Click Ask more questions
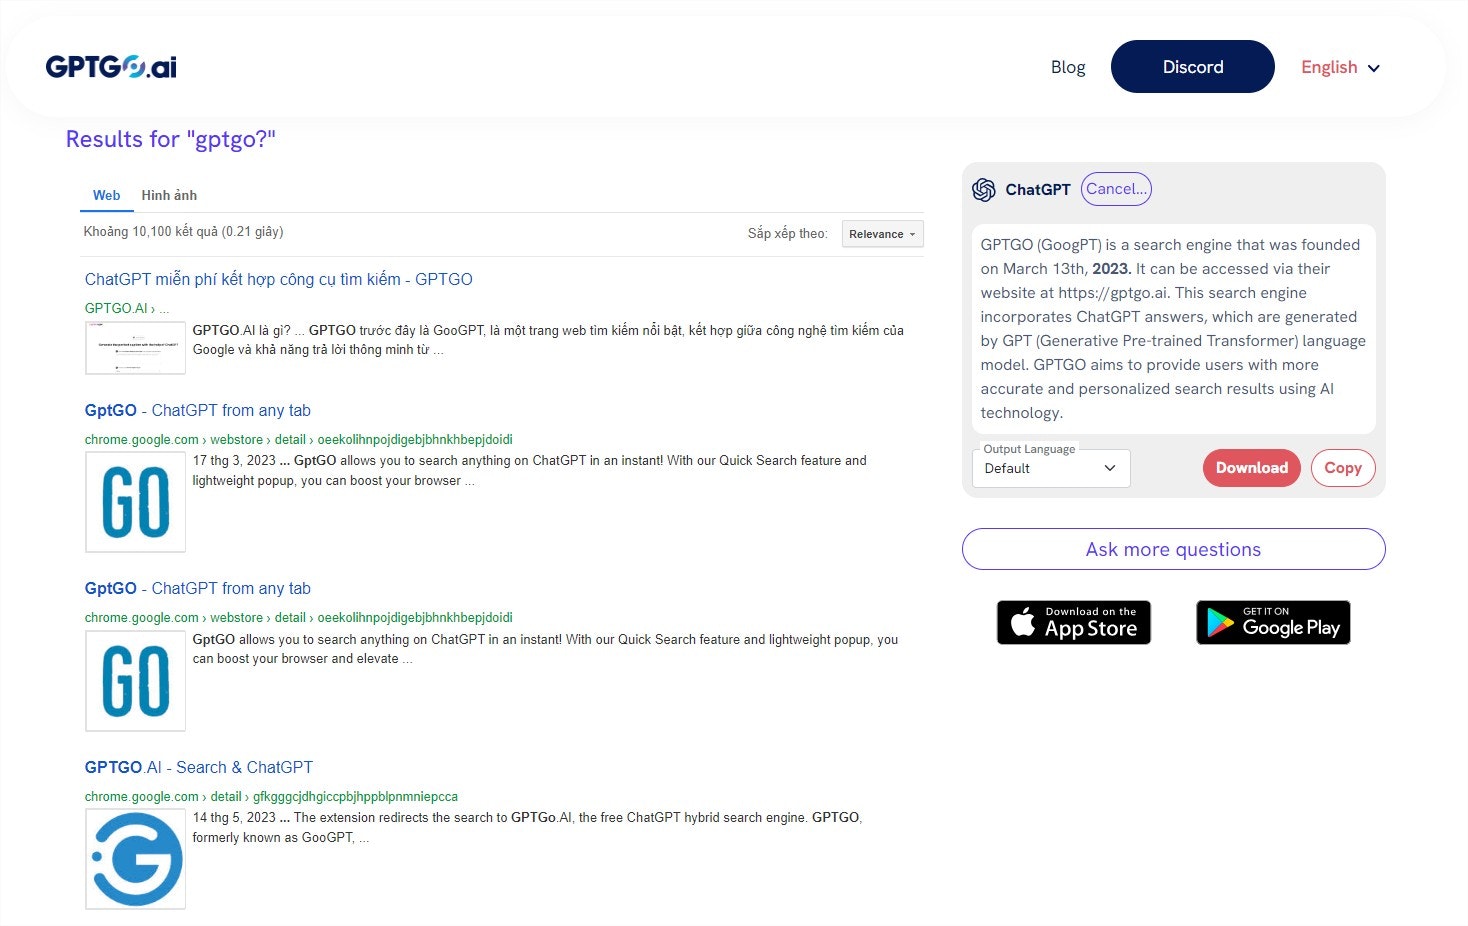The image size is (1468, 926). [x=1173, y=549]
